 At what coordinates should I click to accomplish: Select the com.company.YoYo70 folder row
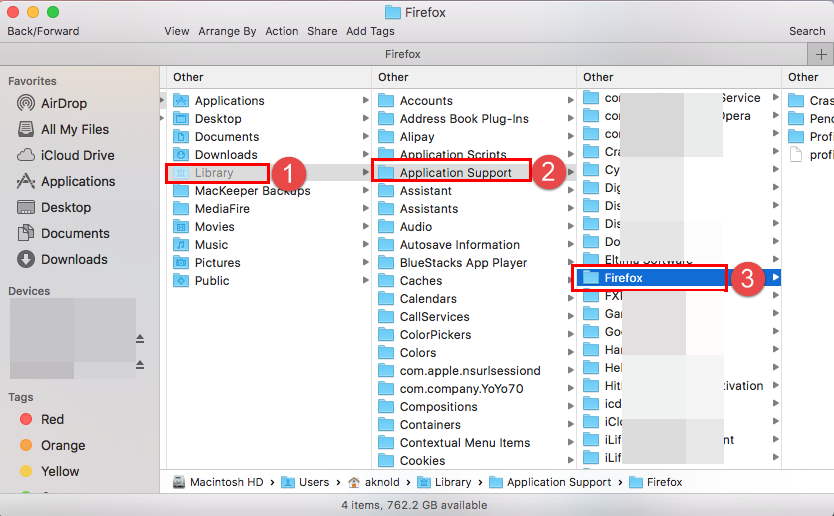point(473,389)
